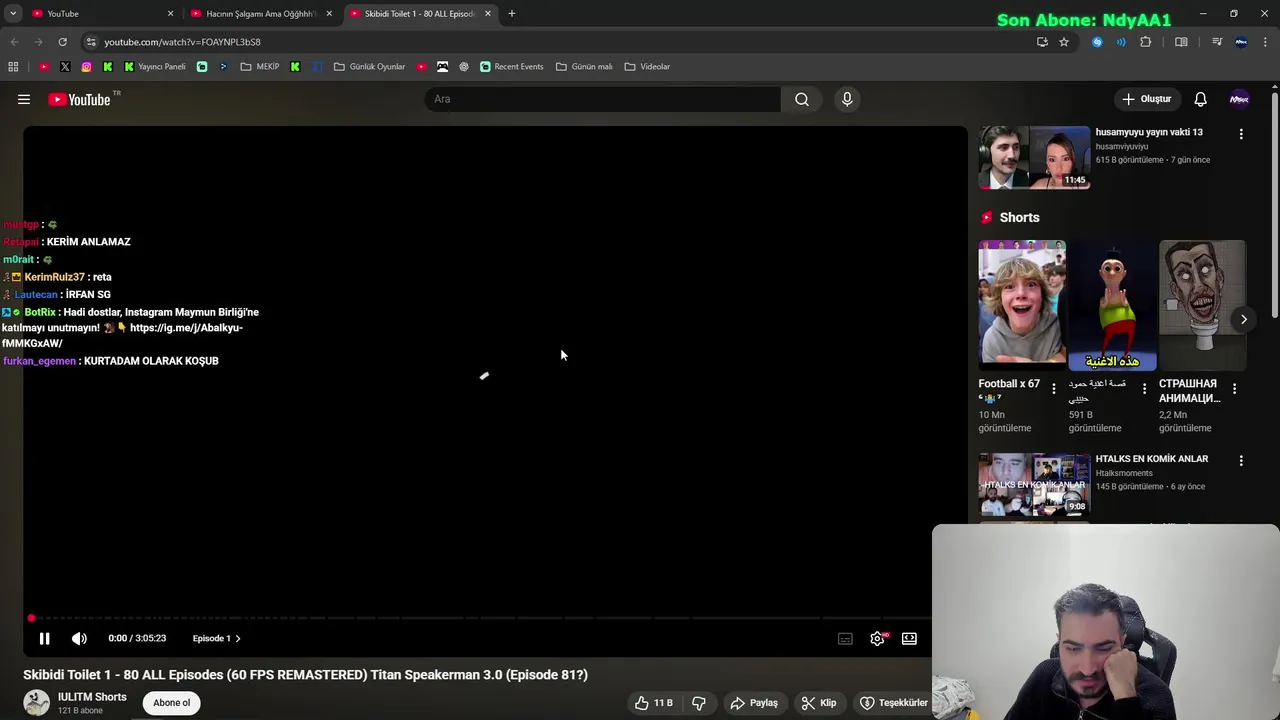Click the Oluştur create button
Screen dimensions: 1280x720
1146,99
